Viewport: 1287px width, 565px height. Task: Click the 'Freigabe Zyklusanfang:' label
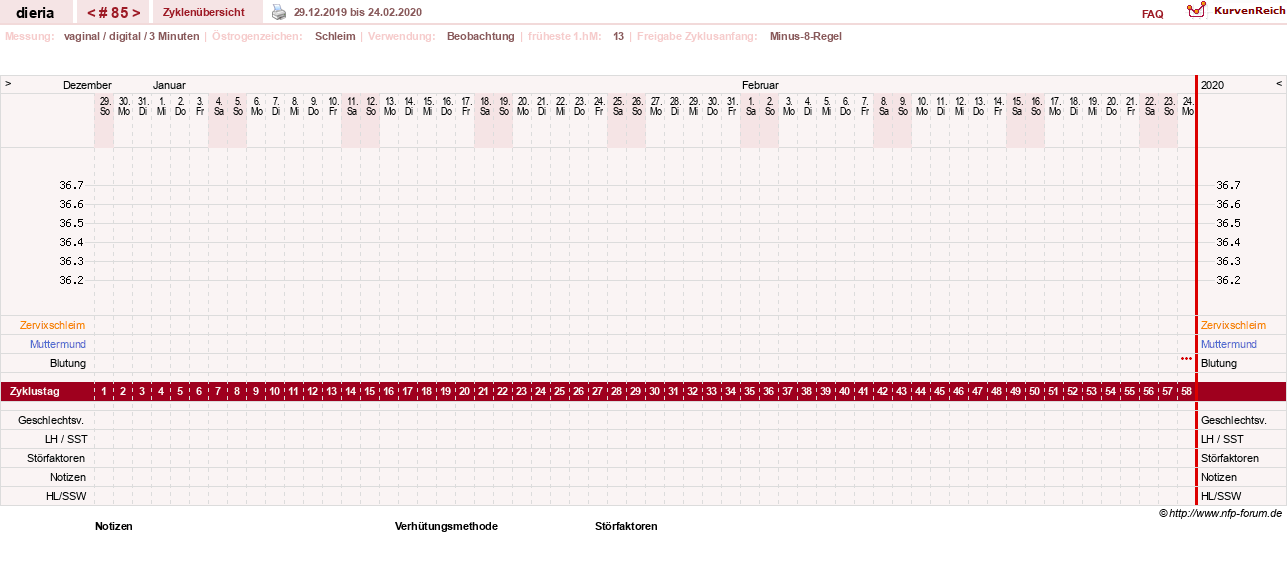698,36
